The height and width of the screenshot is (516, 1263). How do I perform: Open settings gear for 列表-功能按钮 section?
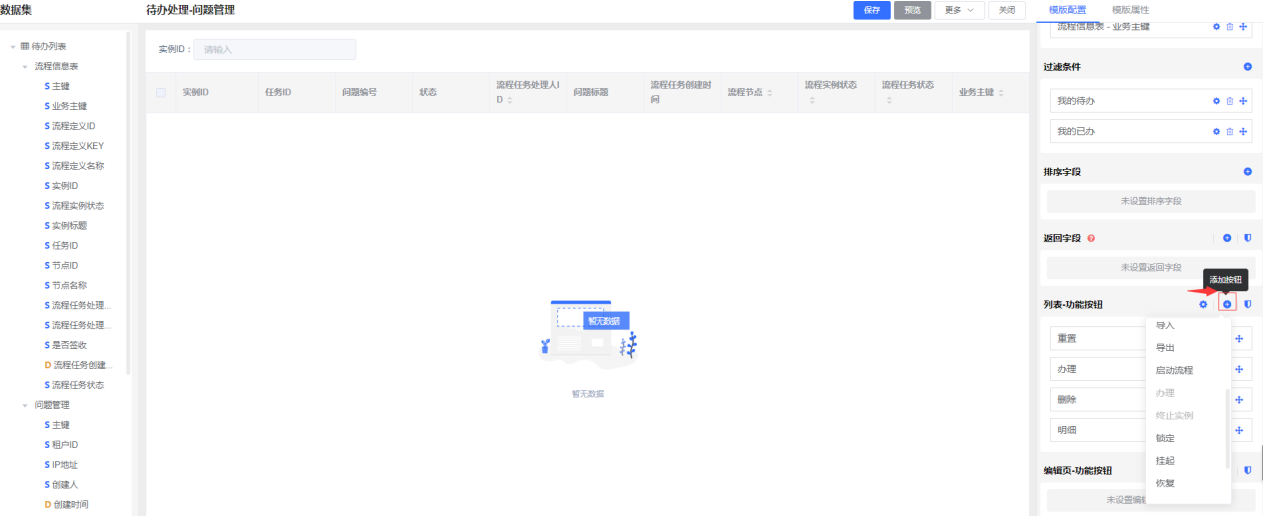pos(1203,304)
